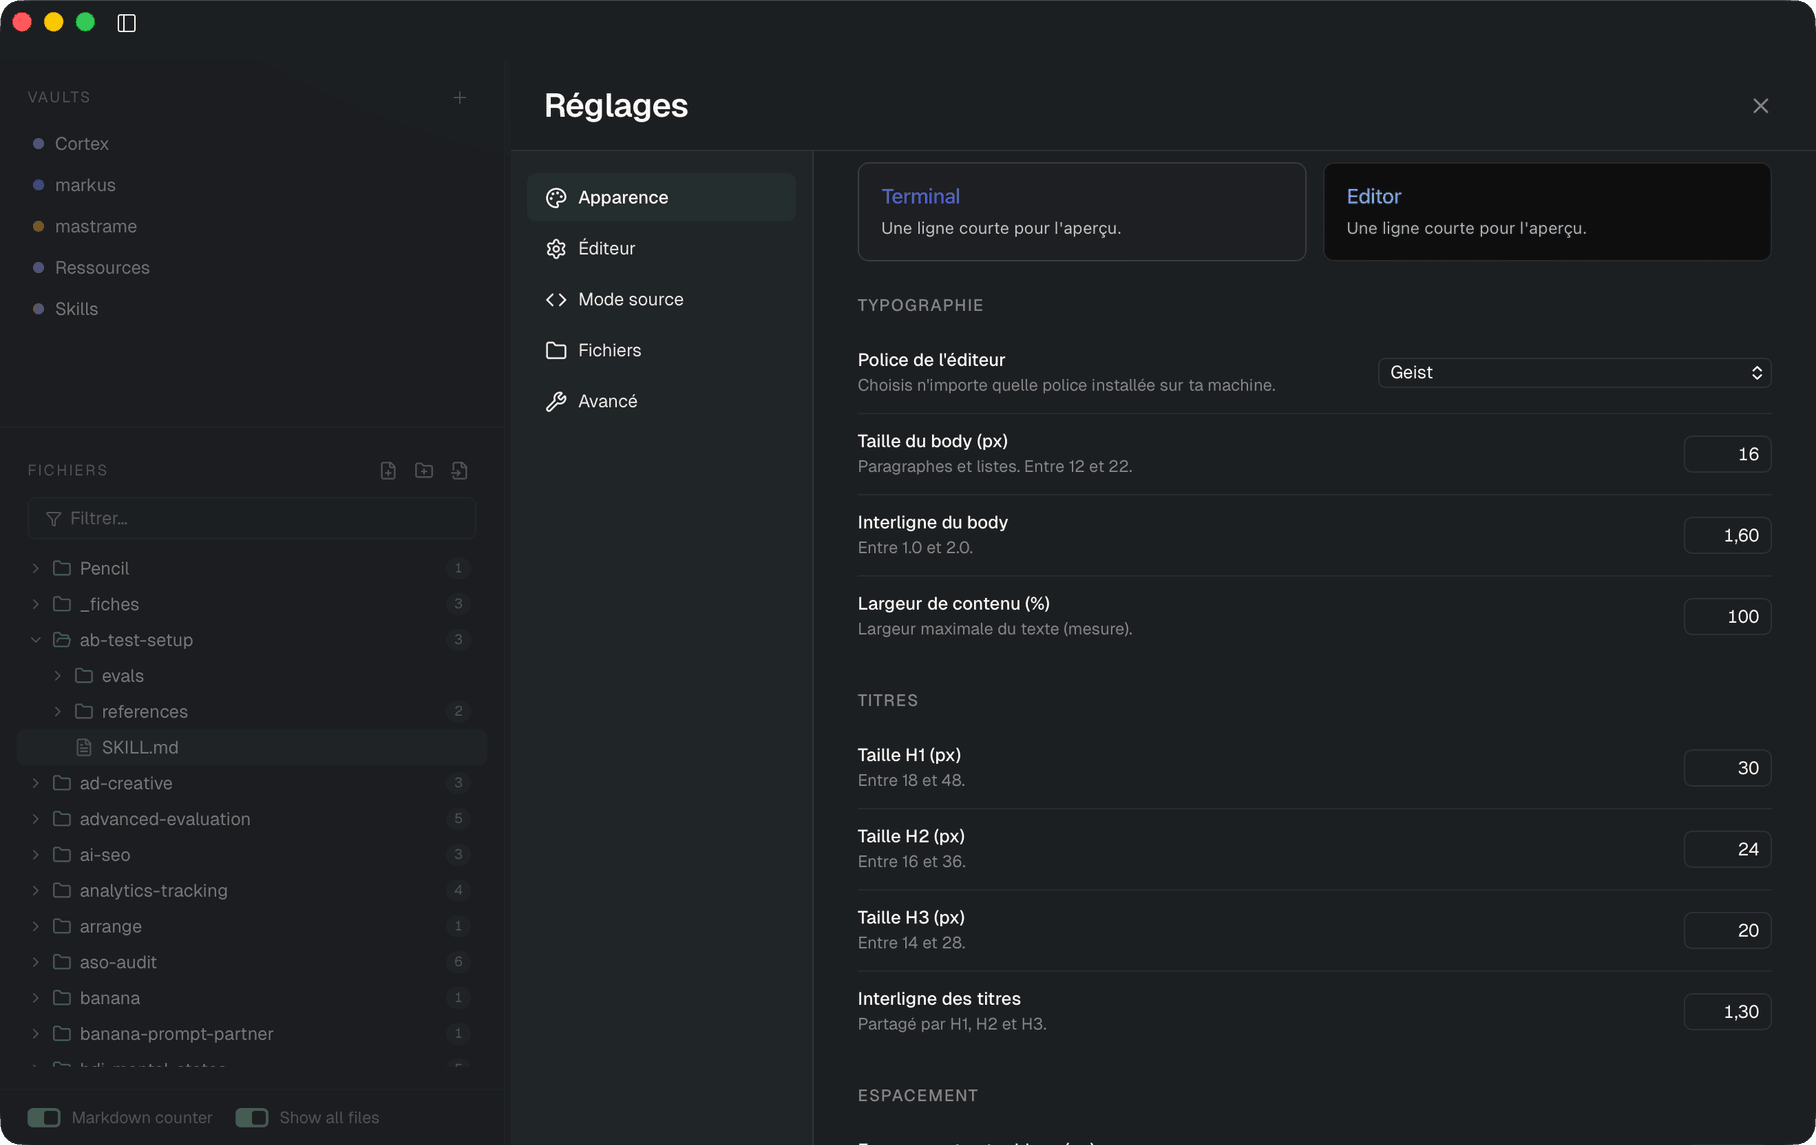
Task: Click the SKILL.md file icon
Action: (x=84, y=747)
